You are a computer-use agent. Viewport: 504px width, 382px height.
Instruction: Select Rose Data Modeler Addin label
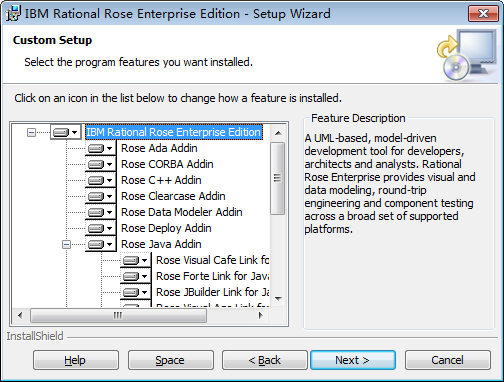point(182,212)
